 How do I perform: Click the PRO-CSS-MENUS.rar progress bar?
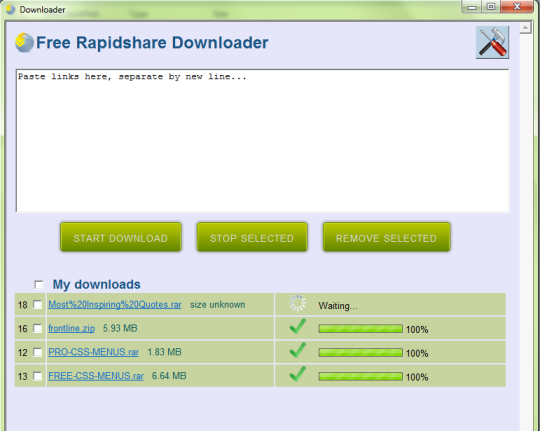tap(361, 352)
